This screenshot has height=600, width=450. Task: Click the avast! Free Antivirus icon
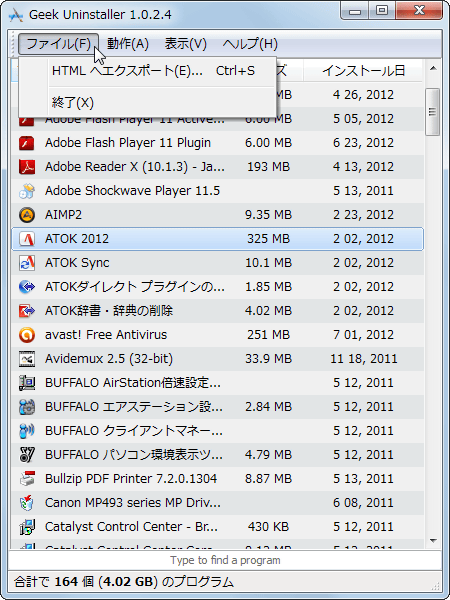click(x=27, y=335)
